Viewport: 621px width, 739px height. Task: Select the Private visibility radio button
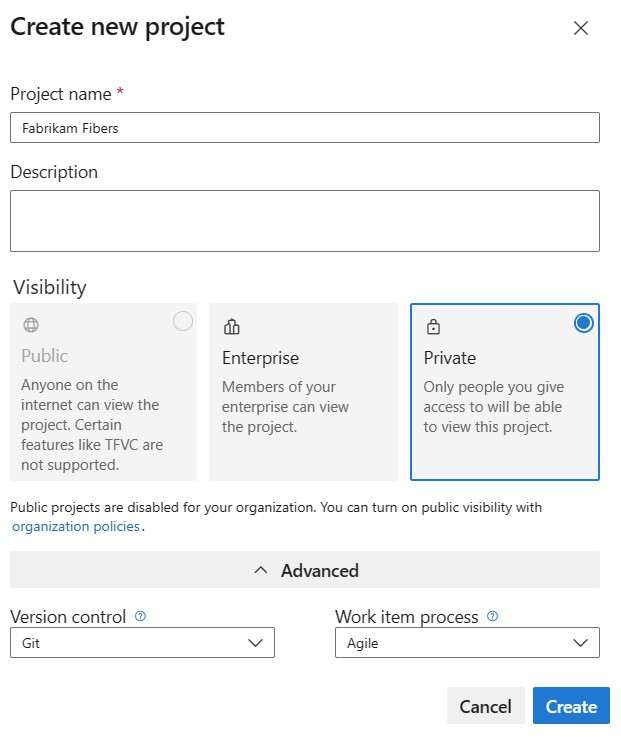pyautogui.click(x=584, y=322)
